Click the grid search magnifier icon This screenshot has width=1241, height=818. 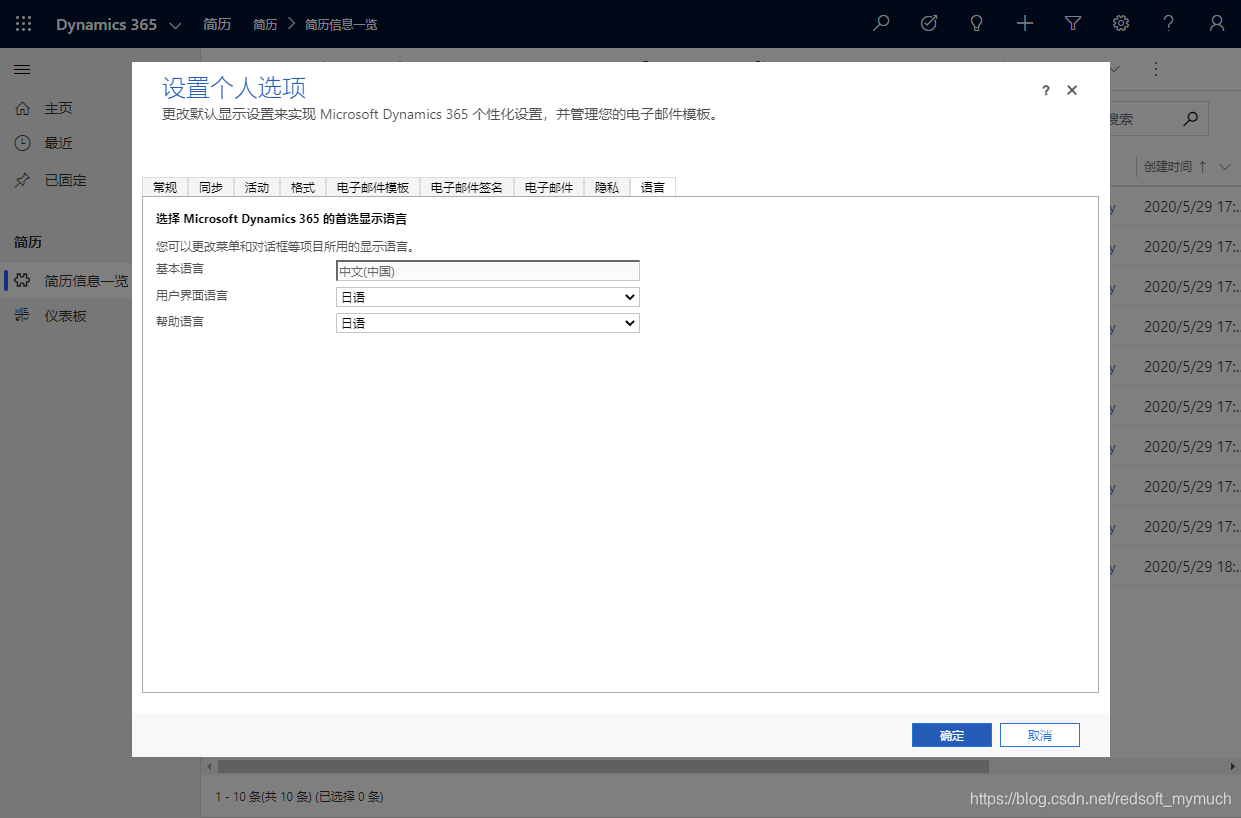pos(1190,119)
